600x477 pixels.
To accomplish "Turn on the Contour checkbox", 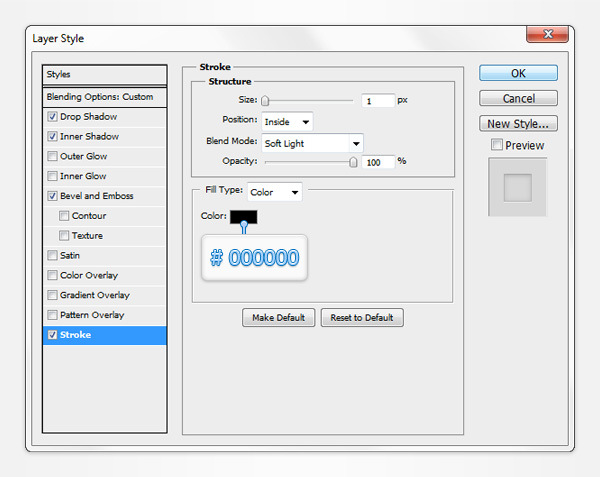I will [65, 216].
